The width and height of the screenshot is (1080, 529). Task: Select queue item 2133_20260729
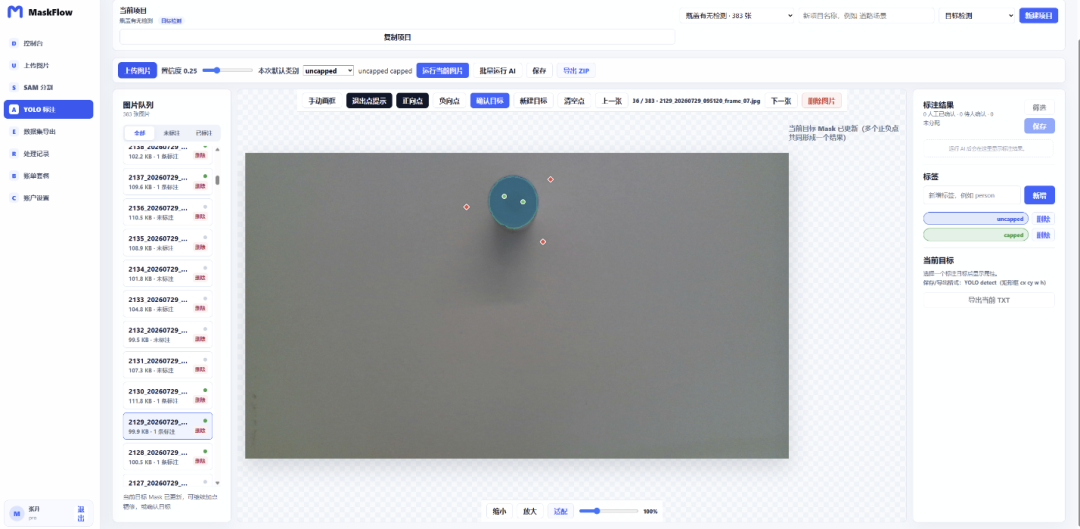click(x=167, y=304)
